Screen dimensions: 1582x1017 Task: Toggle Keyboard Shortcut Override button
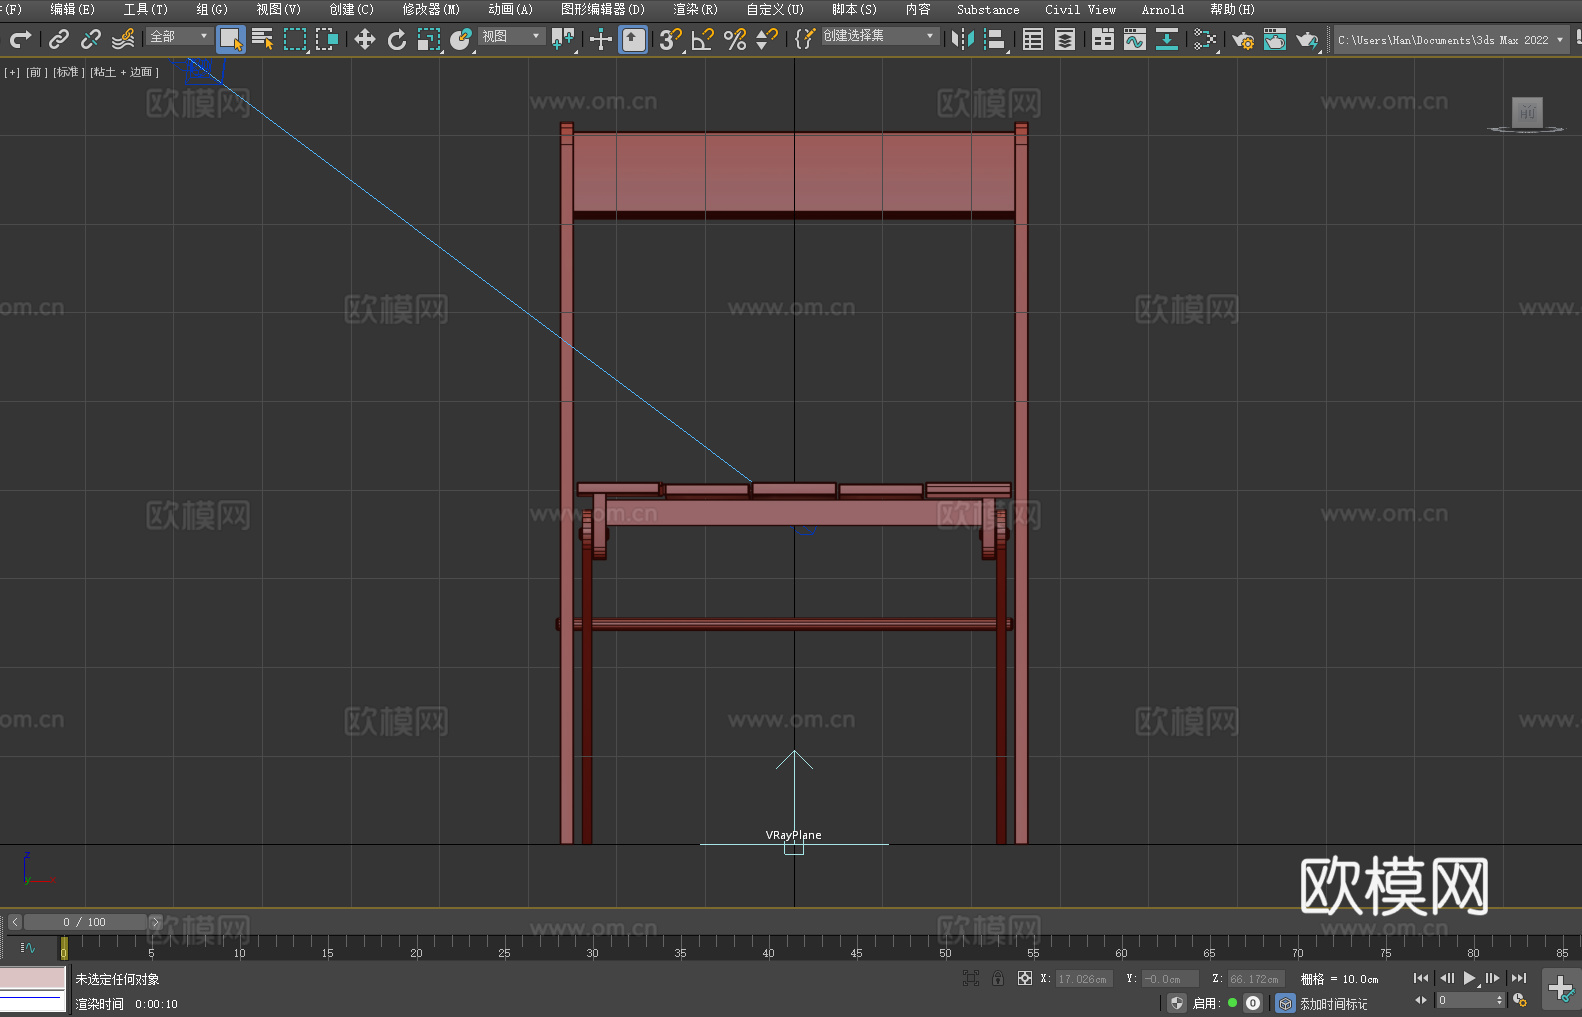(633, 39)
